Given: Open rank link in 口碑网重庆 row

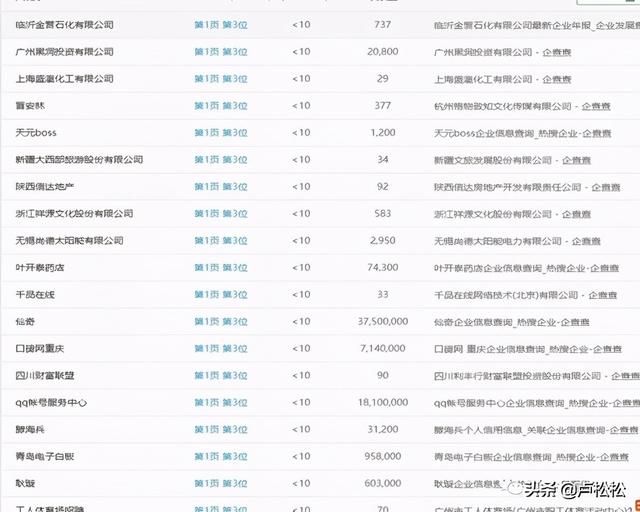Looking at the screenshot, I should [221, 349].
